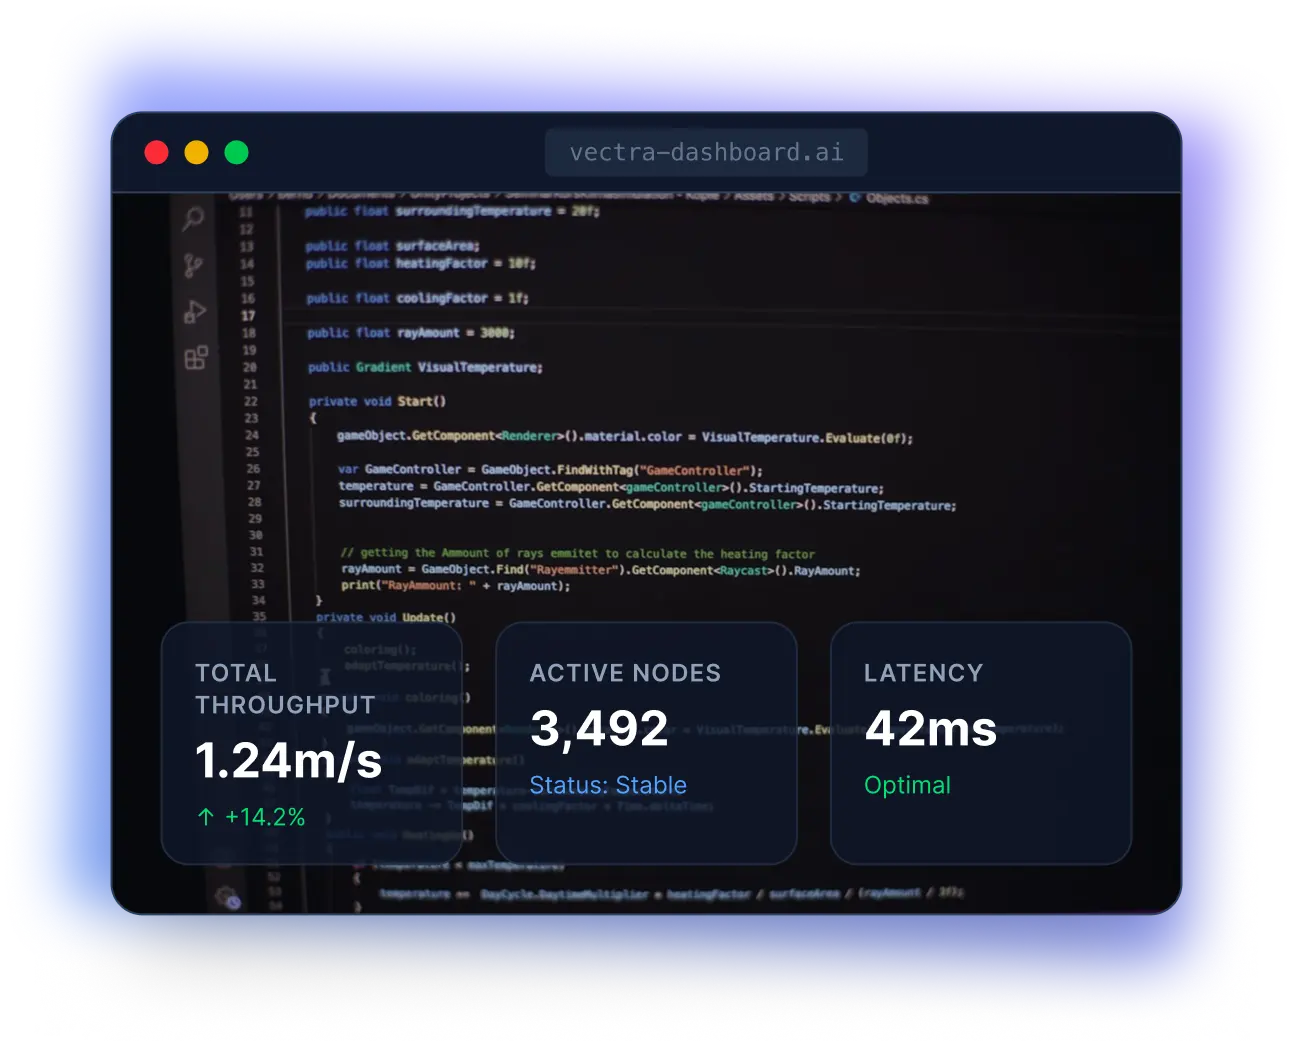Open the Search view in the activity bar
The image size is (1293, 1042).
193,218
